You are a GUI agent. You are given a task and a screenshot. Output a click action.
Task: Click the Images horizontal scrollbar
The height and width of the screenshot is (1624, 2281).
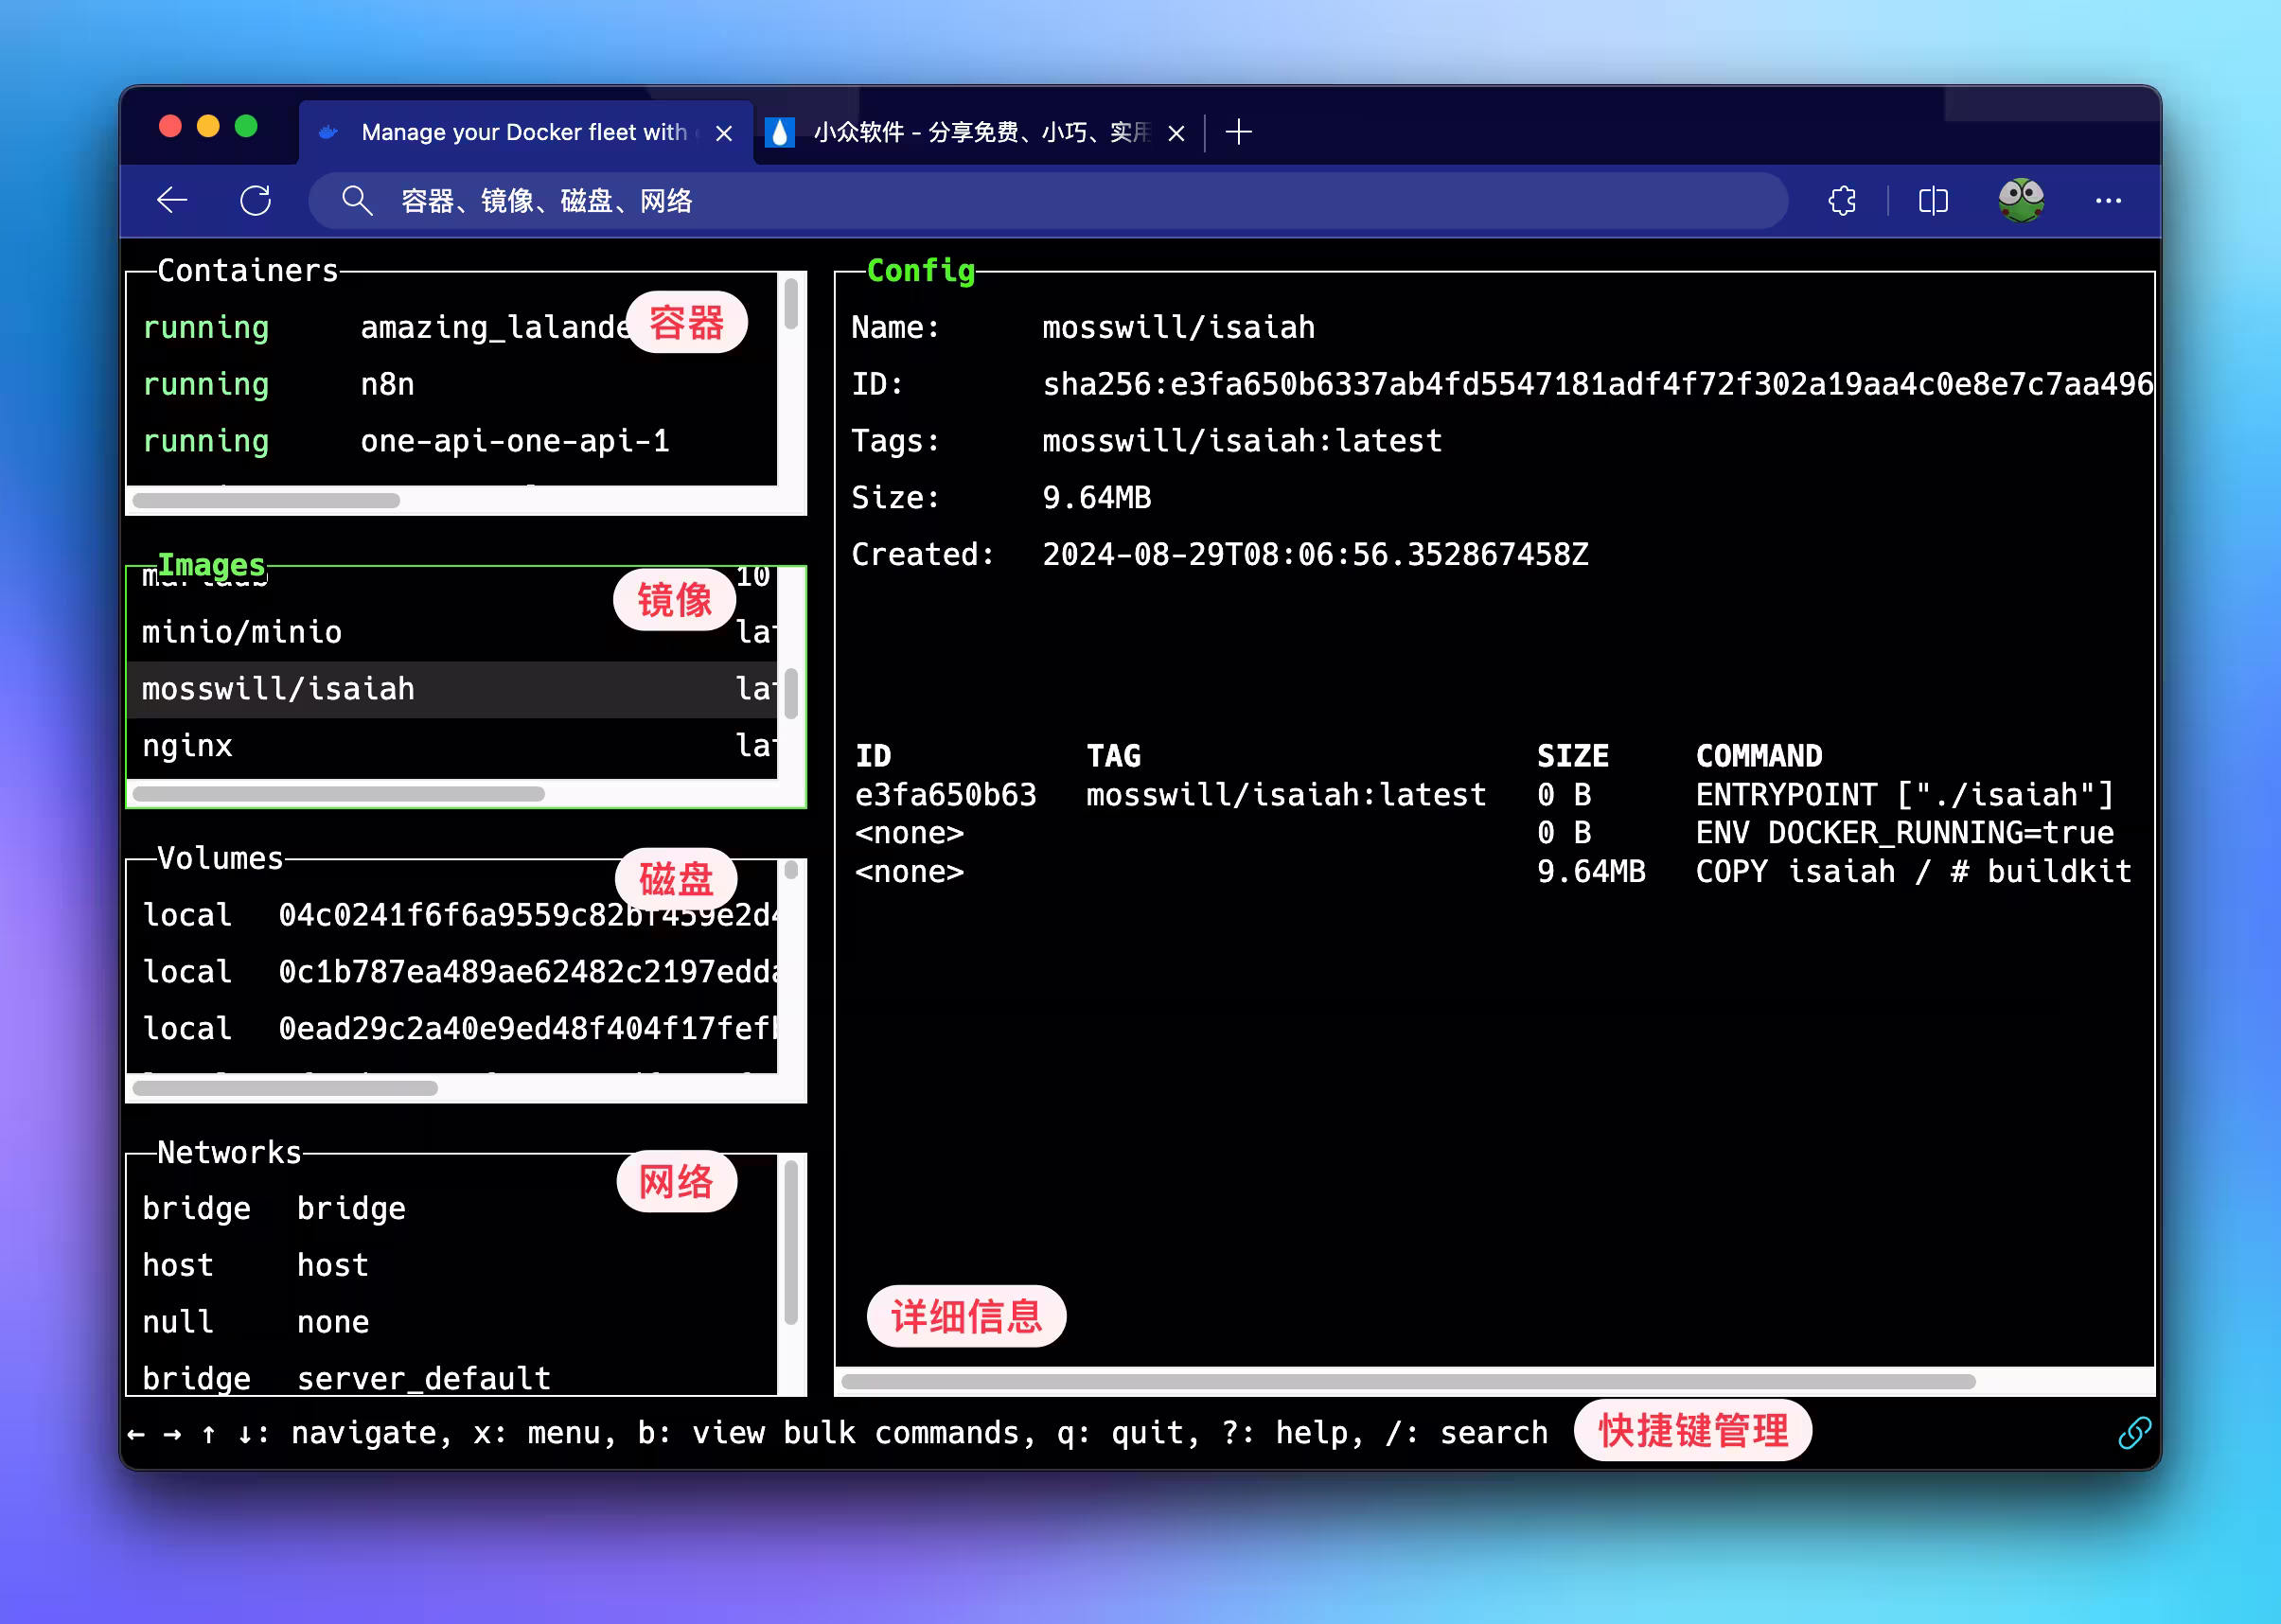[x=338, y=794]
